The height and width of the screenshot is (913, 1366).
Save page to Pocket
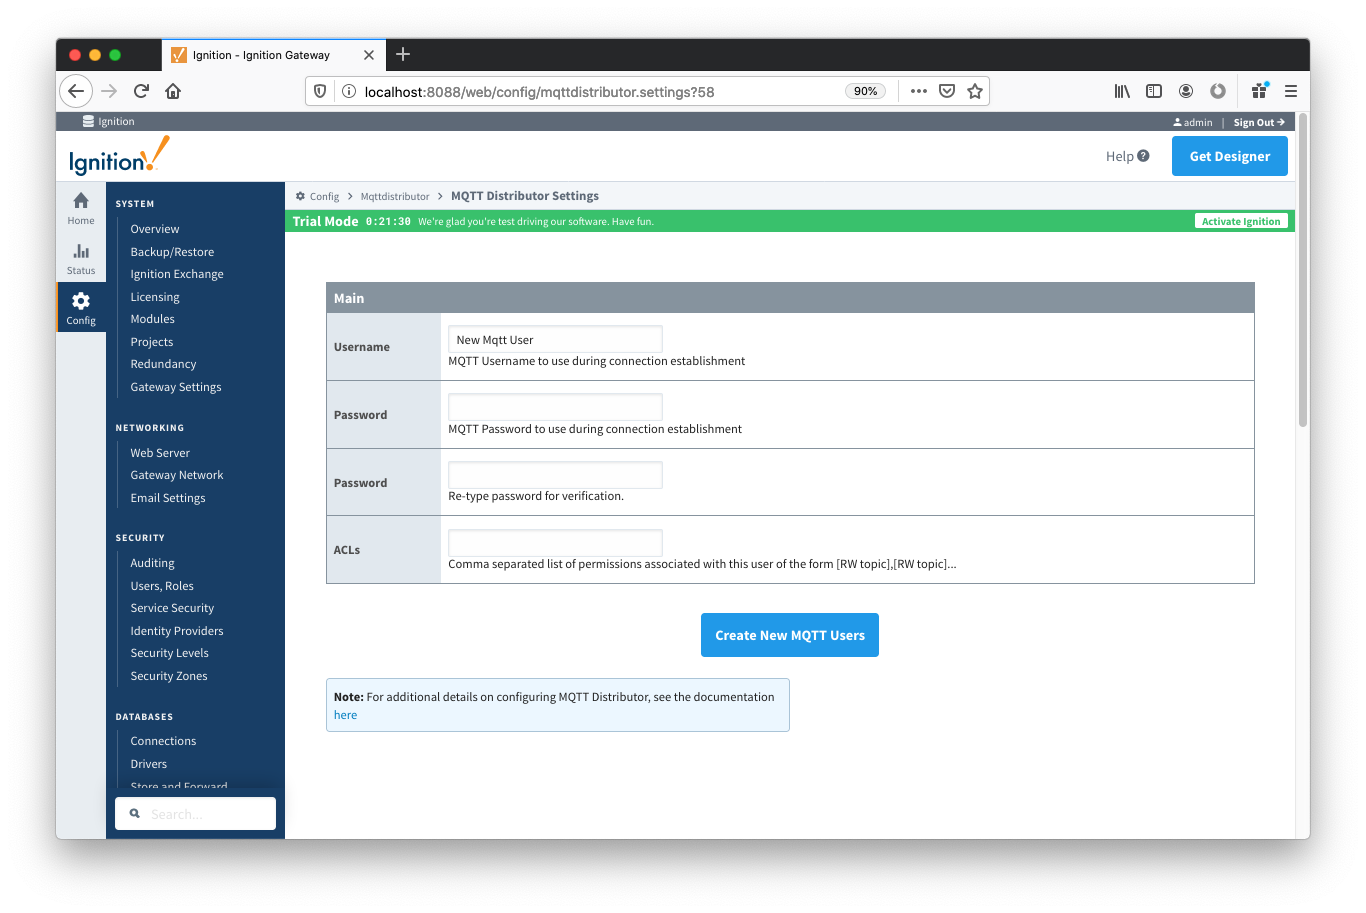tap(947, 91)
